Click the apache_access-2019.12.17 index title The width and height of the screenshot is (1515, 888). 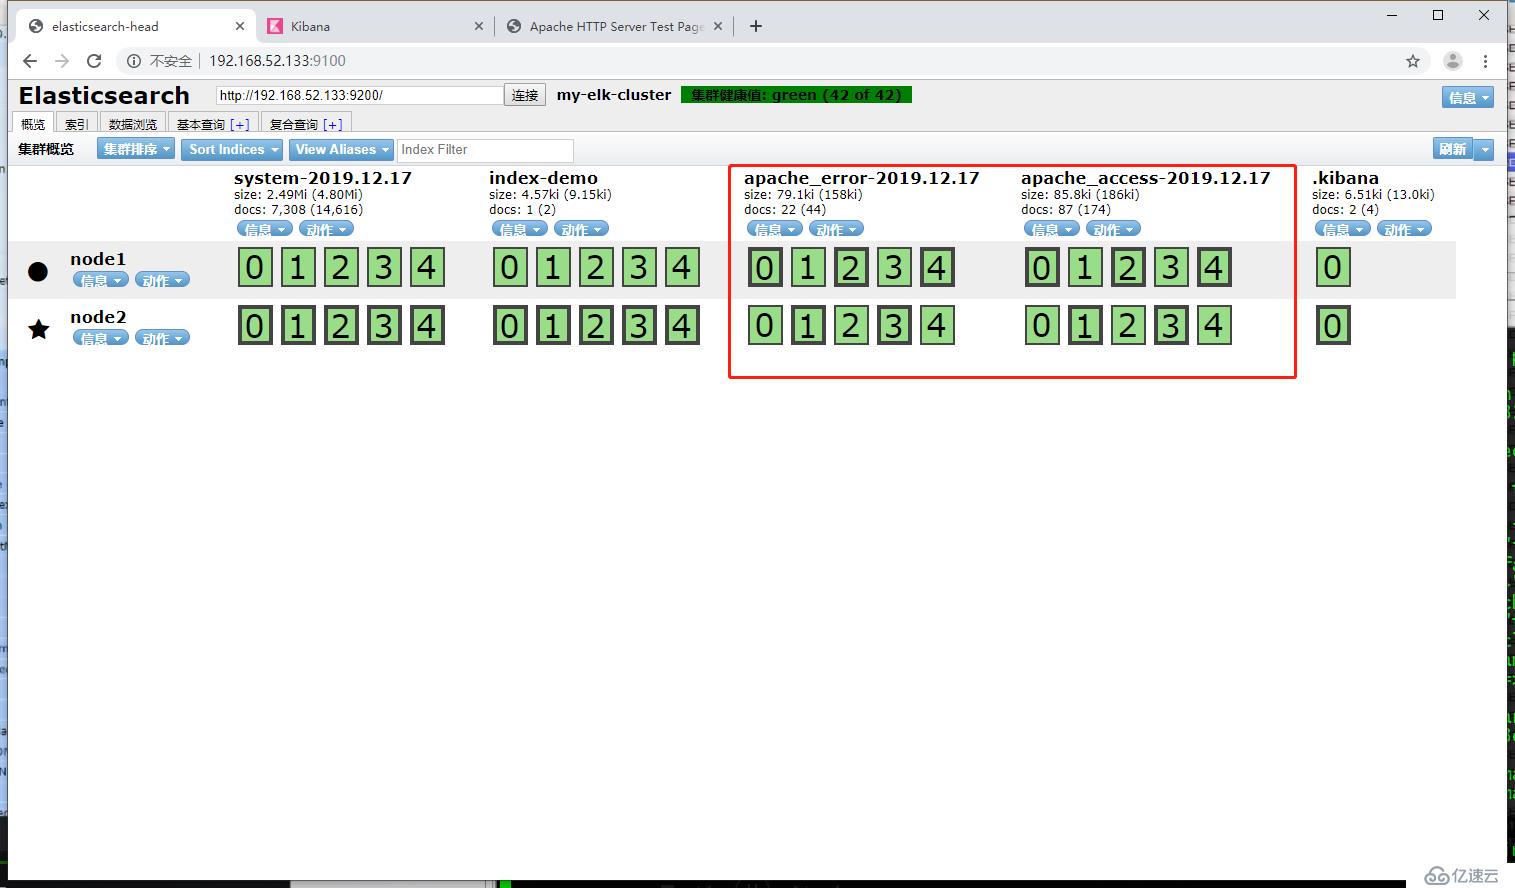coord(1145,178)
